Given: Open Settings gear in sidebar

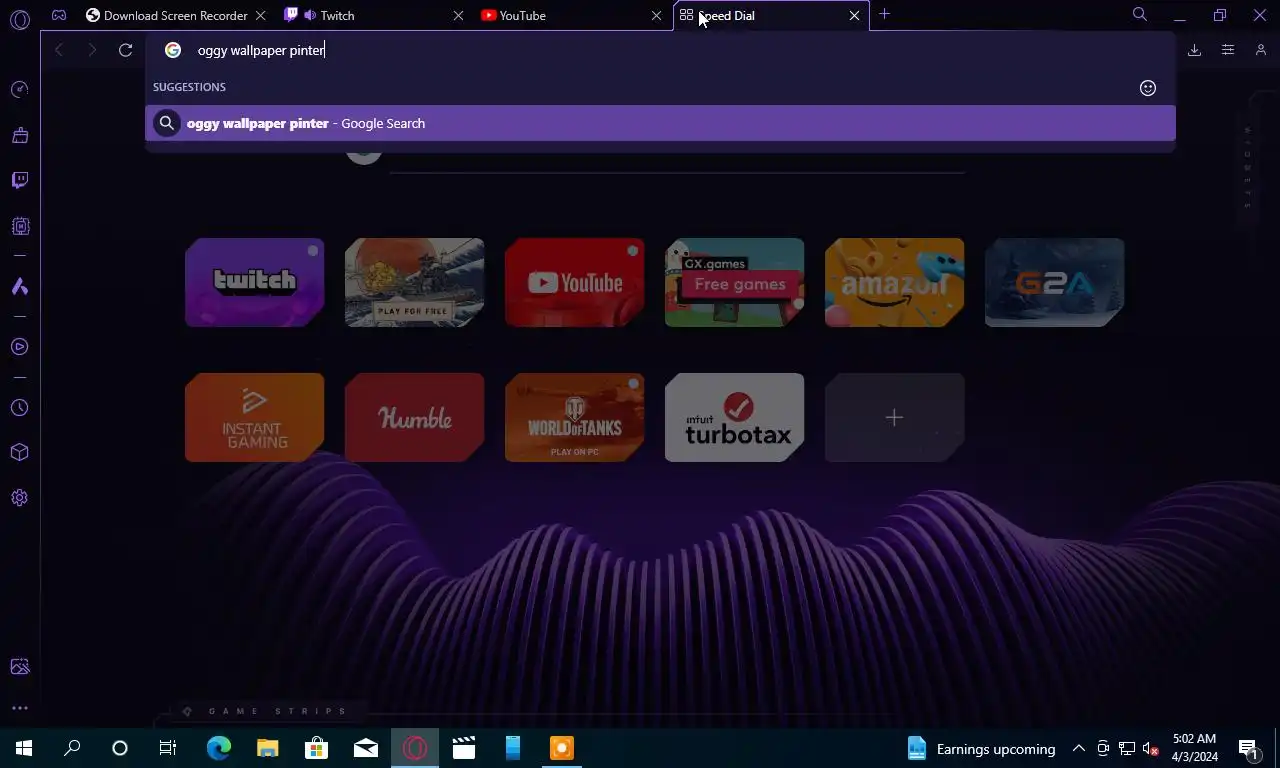Looking at the screenshot, I should [x=20, y=498].
